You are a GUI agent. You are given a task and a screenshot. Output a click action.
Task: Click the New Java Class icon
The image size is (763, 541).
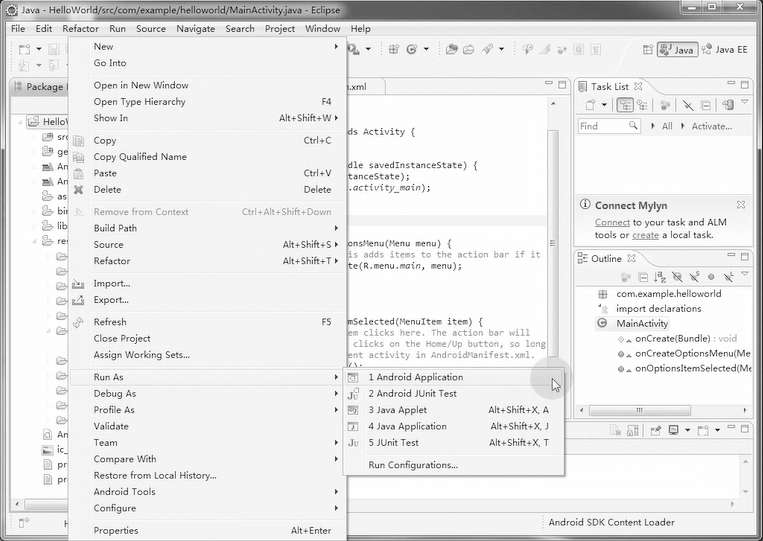click(412, 49)
